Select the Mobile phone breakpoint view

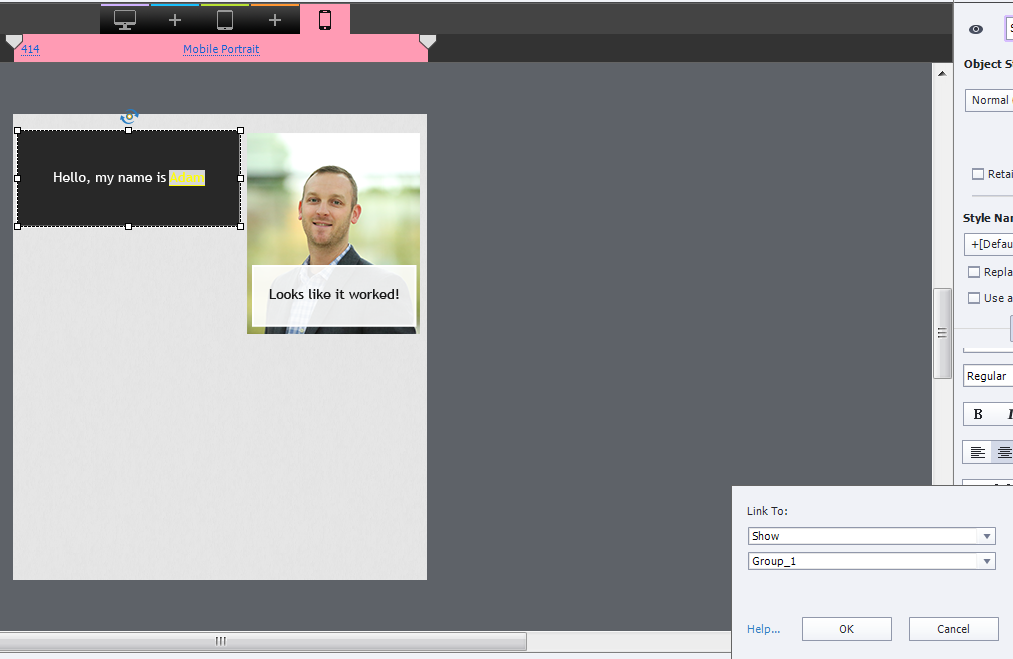pyautogui.click(x=325, y=20)
